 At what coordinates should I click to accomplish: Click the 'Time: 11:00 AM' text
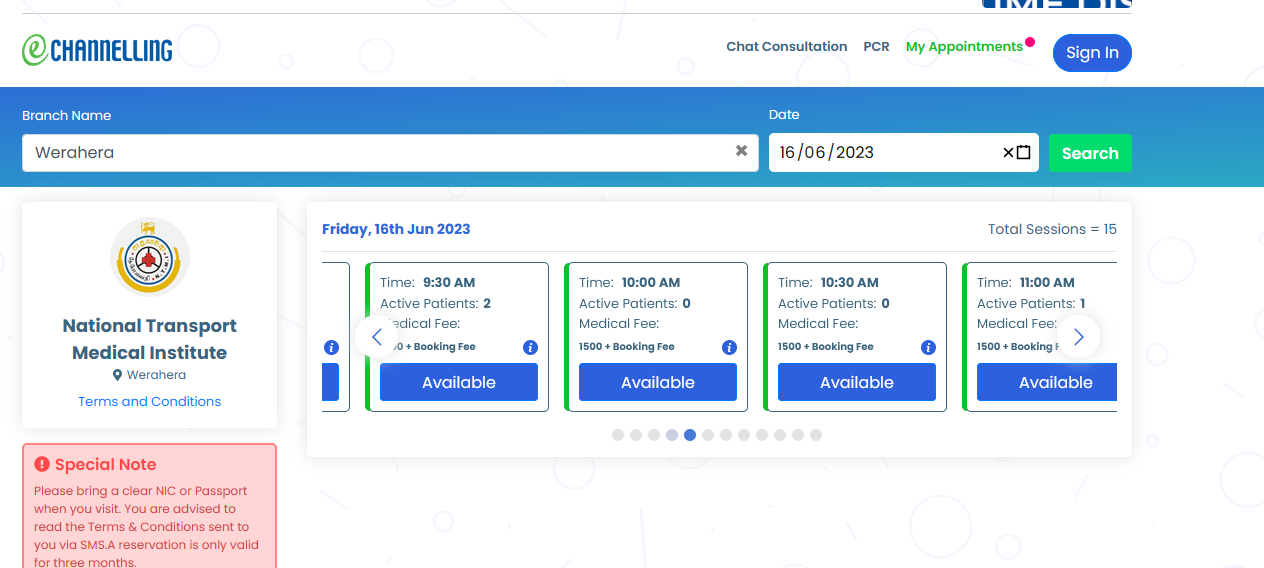click(x=1026, y=283)
